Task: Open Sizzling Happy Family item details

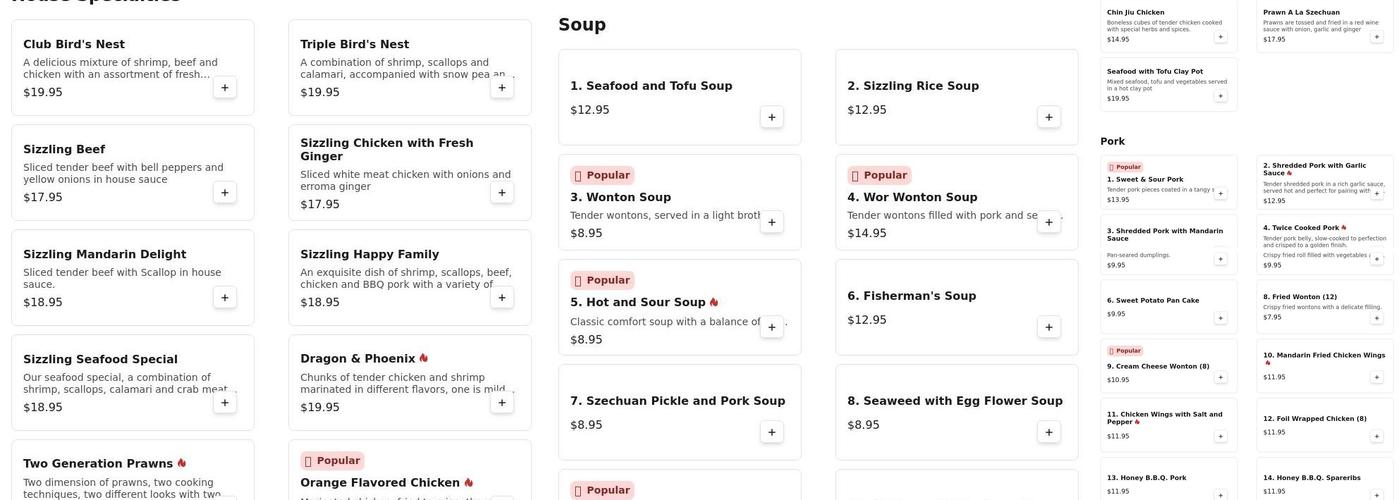Action: click(x=370, y=255)
